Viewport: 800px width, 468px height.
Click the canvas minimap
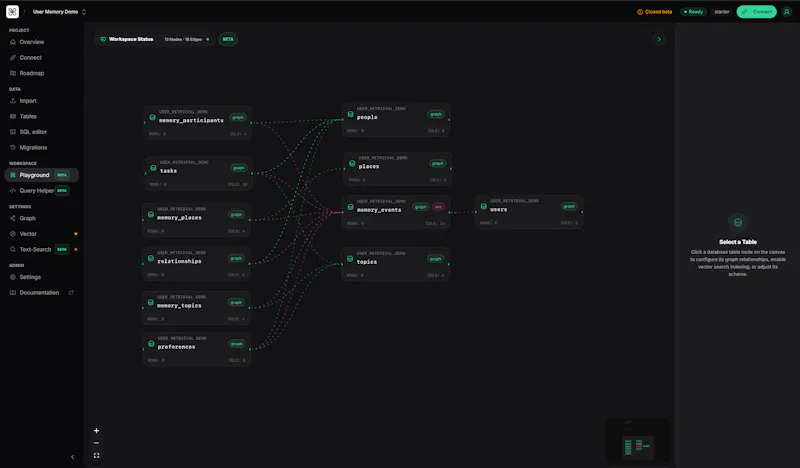(x=638, y=441)
